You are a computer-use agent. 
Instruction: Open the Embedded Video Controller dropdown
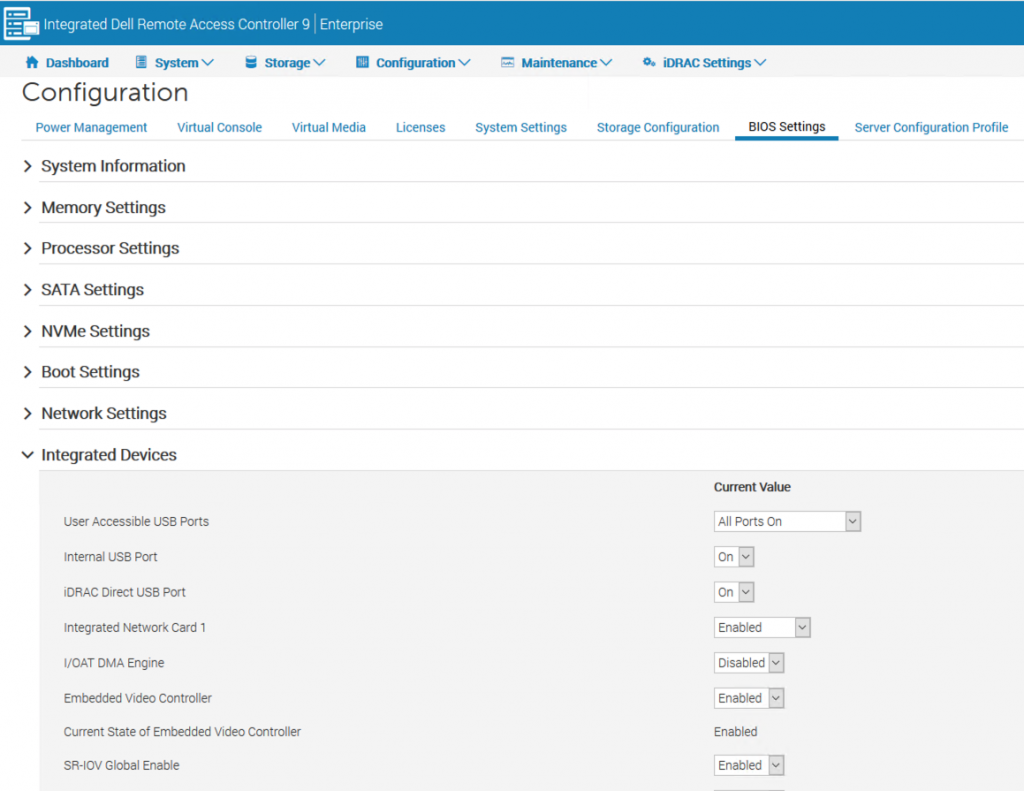pos(749,698)
